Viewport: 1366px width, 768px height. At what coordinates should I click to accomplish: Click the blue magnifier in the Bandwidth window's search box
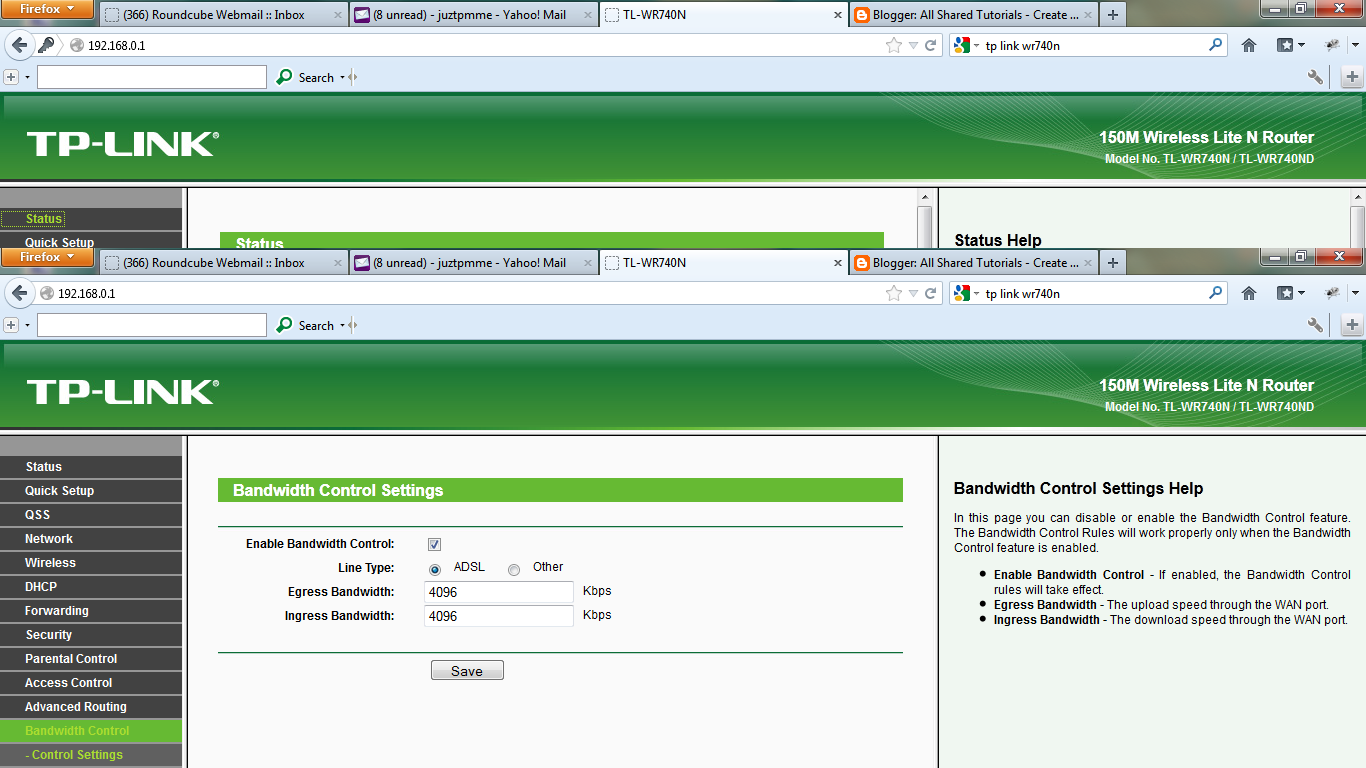pyautogui.click(x=1215, y=293)
